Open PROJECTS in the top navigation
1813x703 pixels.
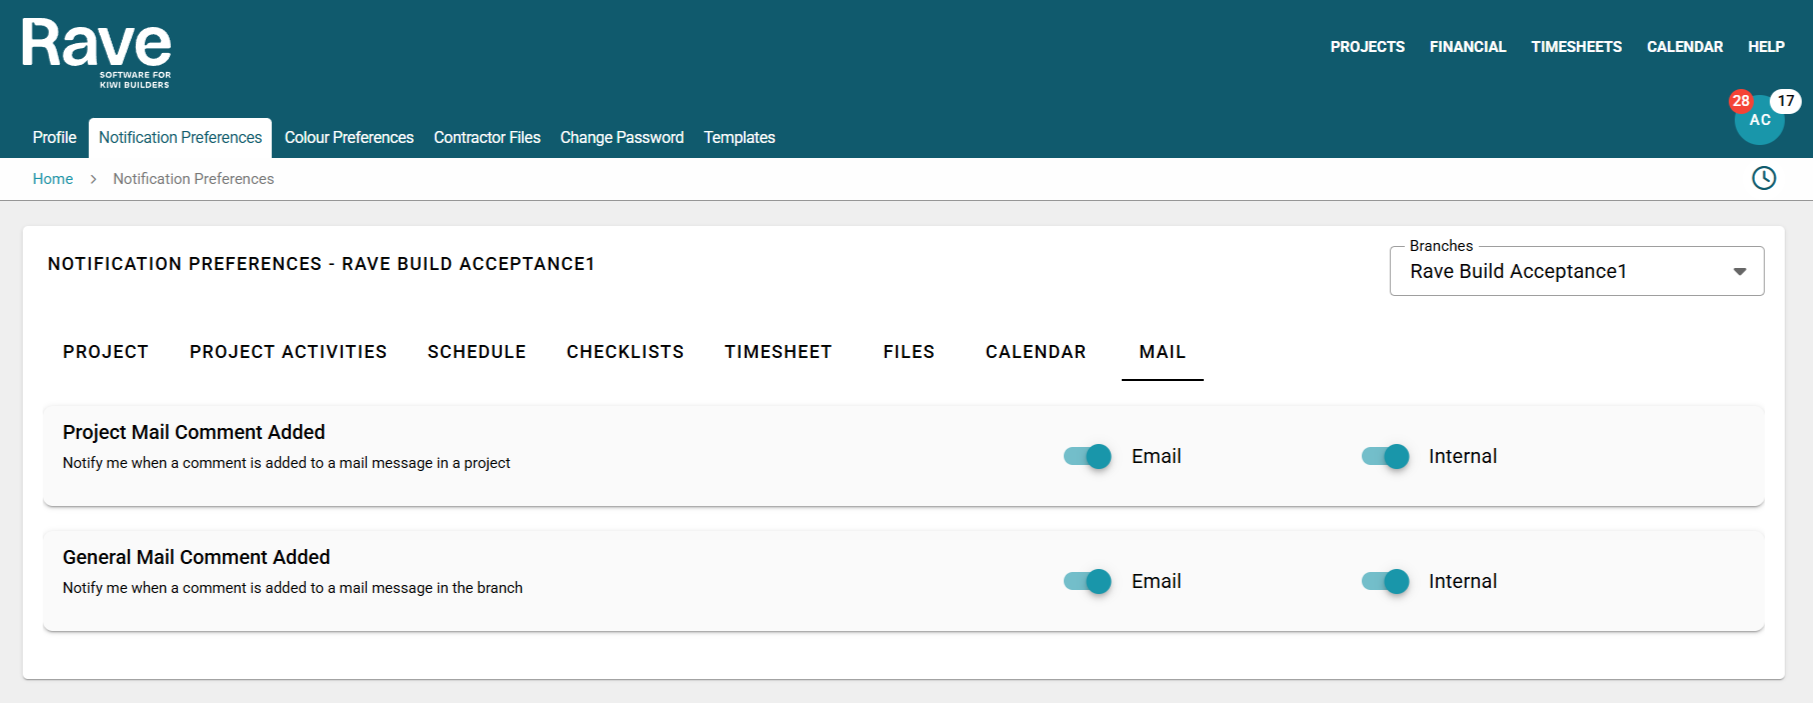[x=1367, y=47]
